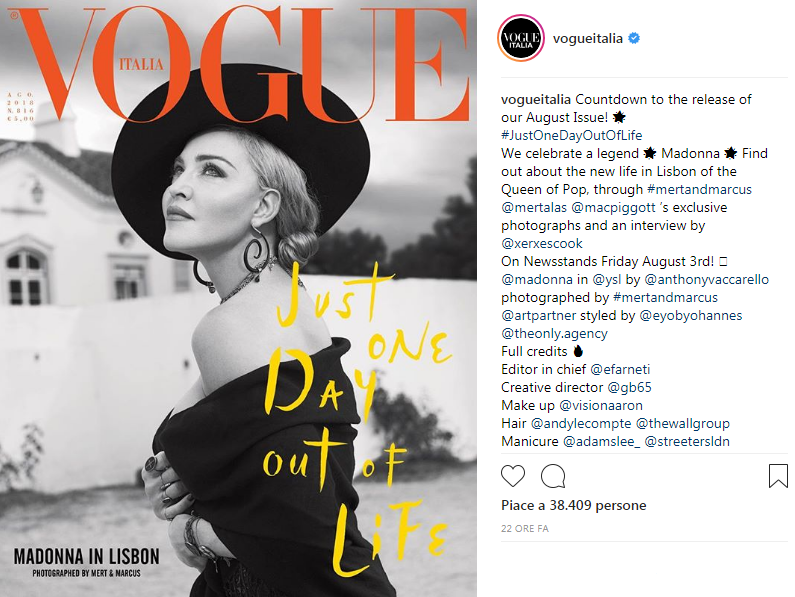Screen dimensions: 795x597
Task: Open the @gb65 creative director mention
Action: pyautogui.click(x=629, y=388)
